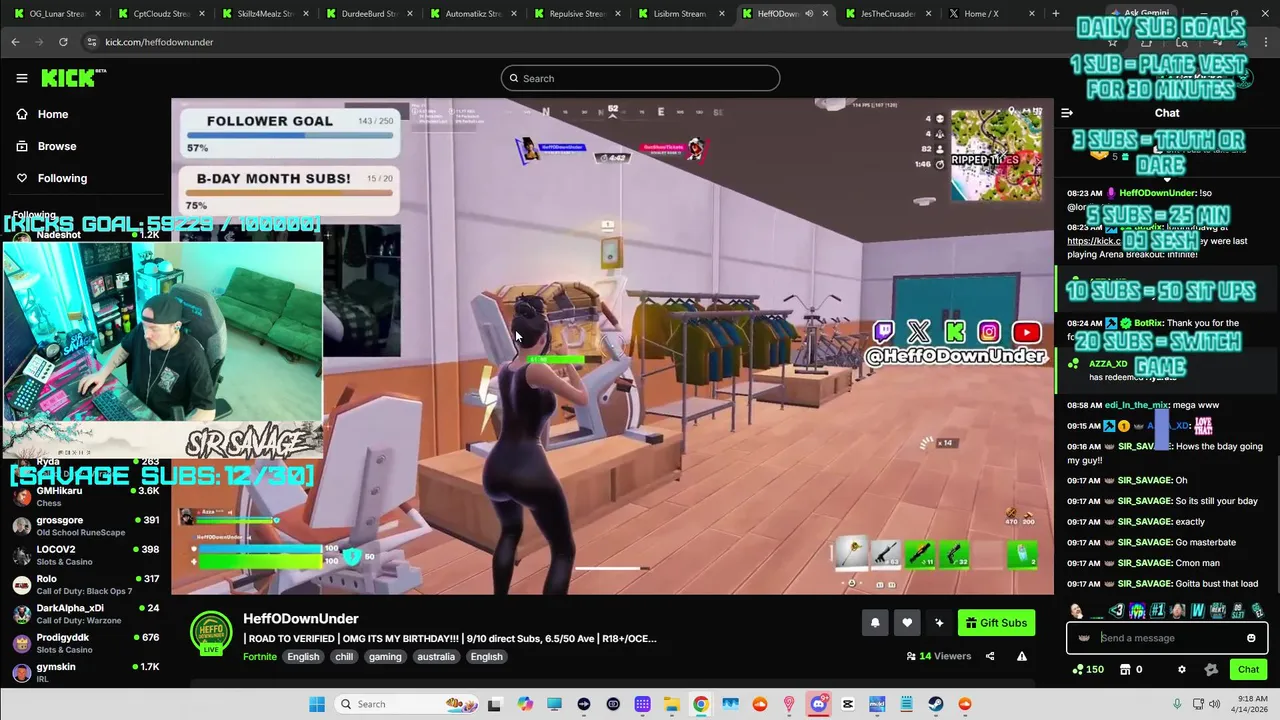
Task: Reload the page in Chrome
Action: 63,42
